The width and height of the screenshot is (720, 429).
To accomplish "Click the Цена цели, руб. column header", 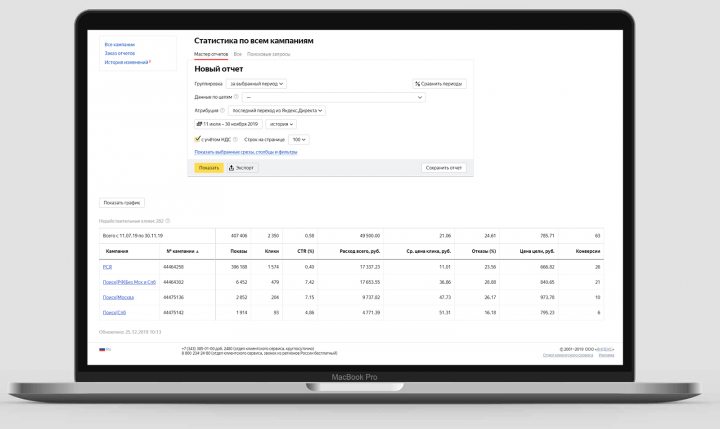I will (x=536, y=251).
